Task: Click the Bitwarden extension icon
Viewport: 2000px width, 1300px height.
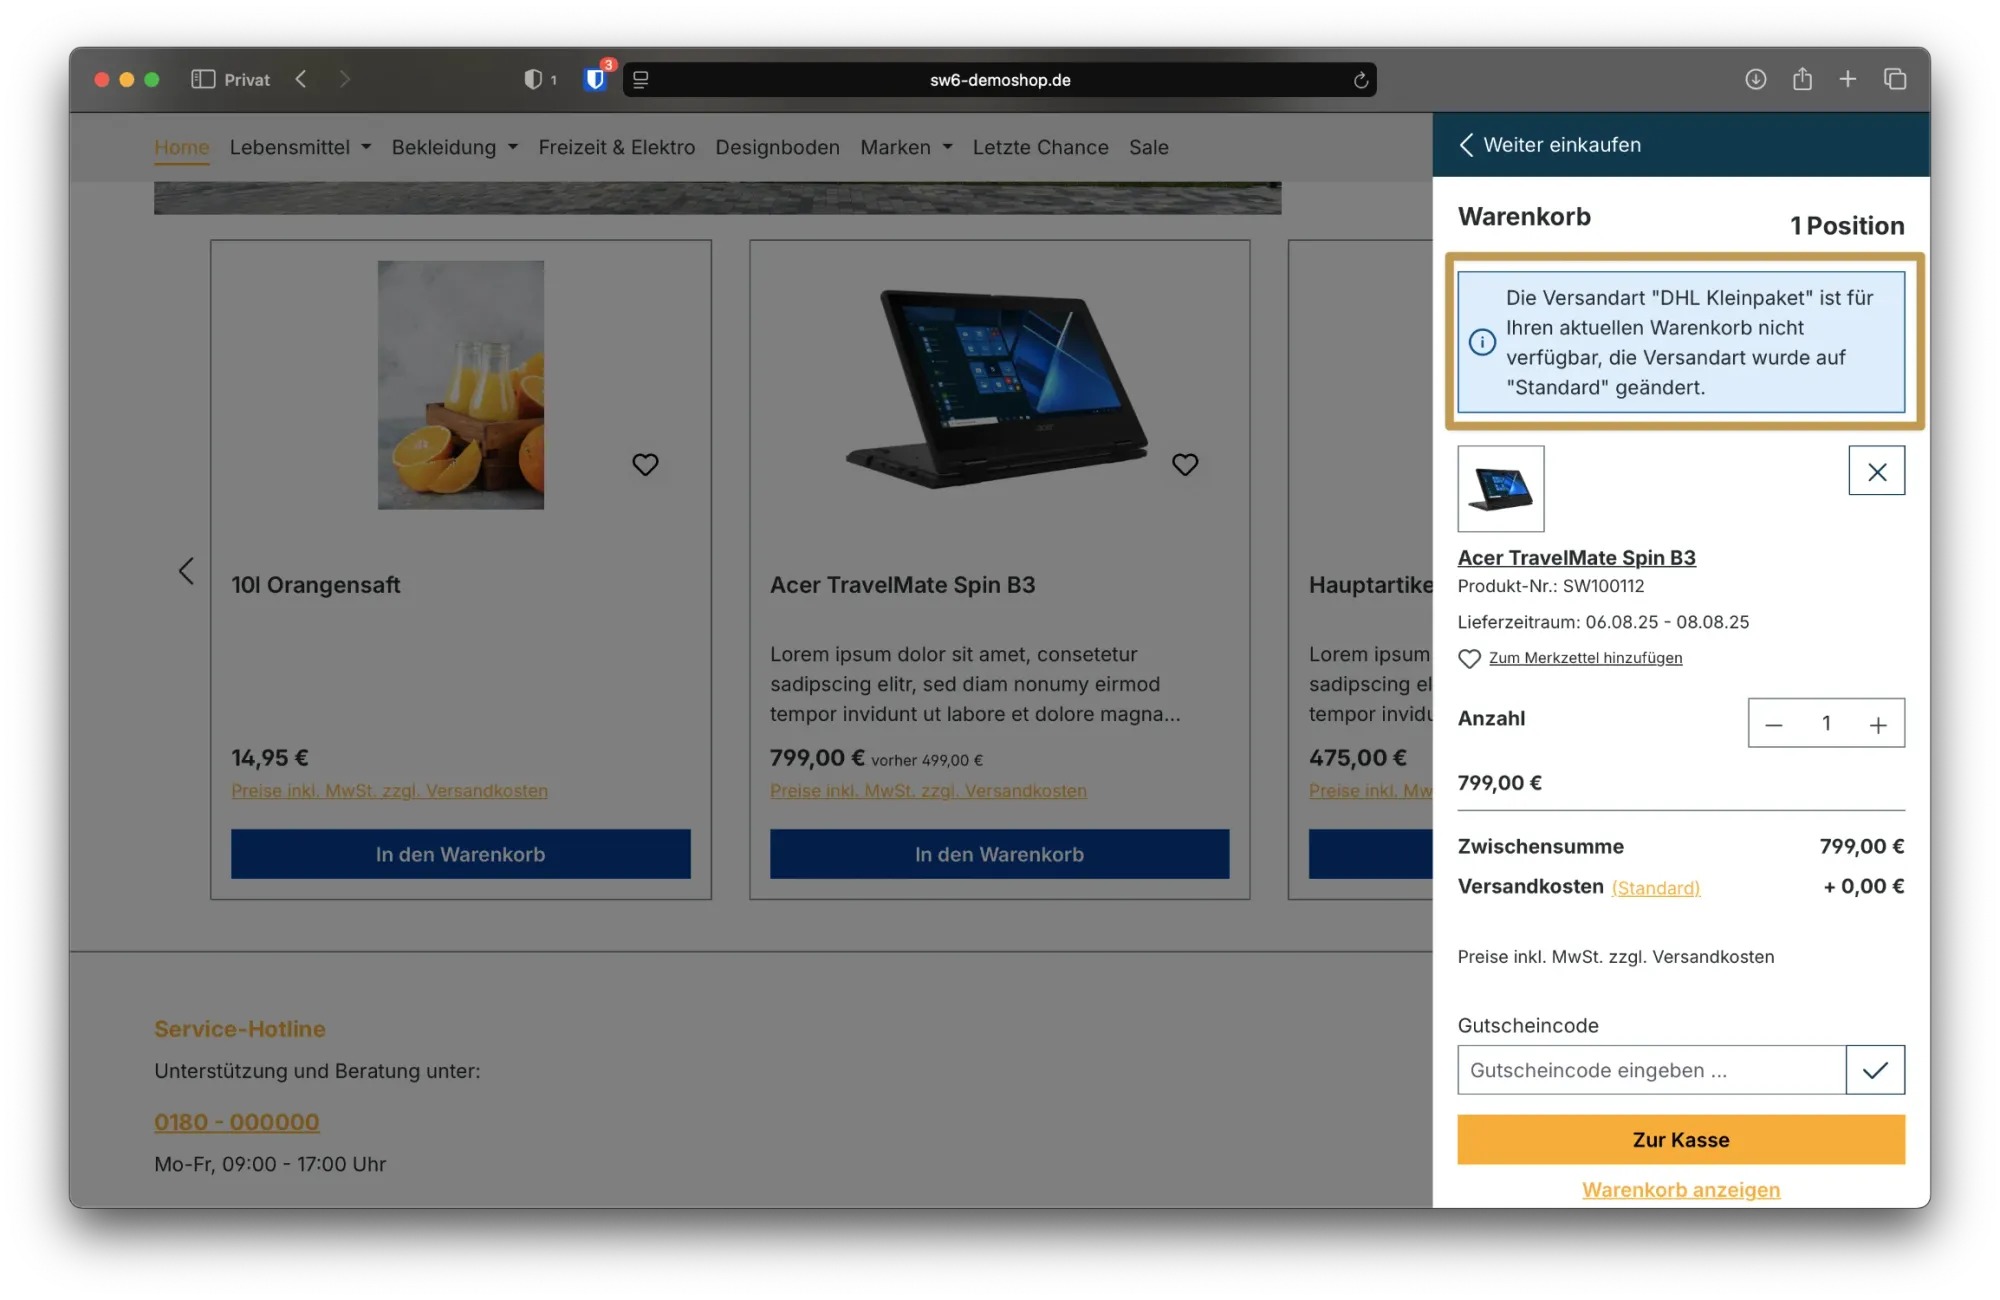Action: click(595, 79)
